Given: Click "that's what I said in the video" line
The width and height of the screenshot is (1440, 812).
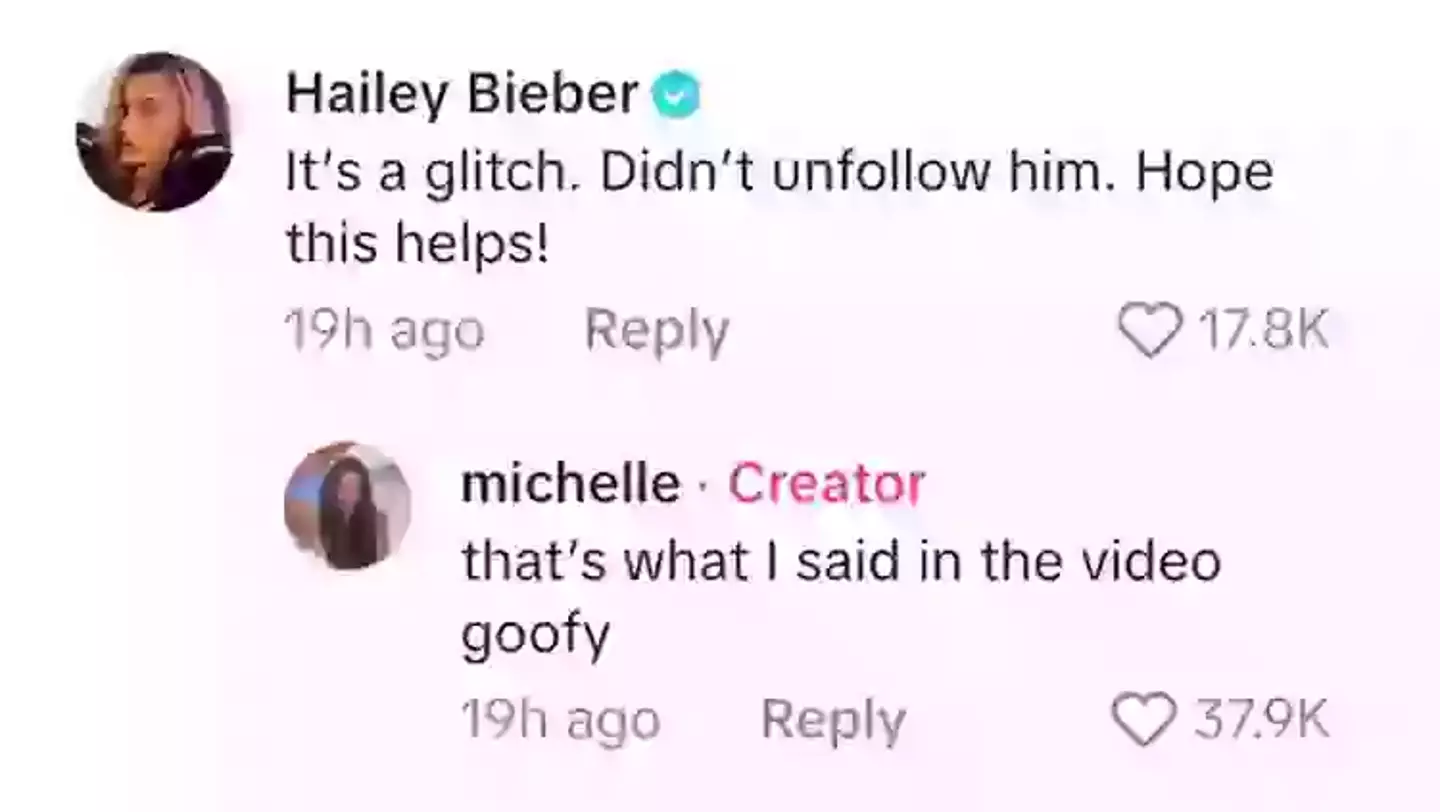Looking at the screenshot, I should click(841, 561).
